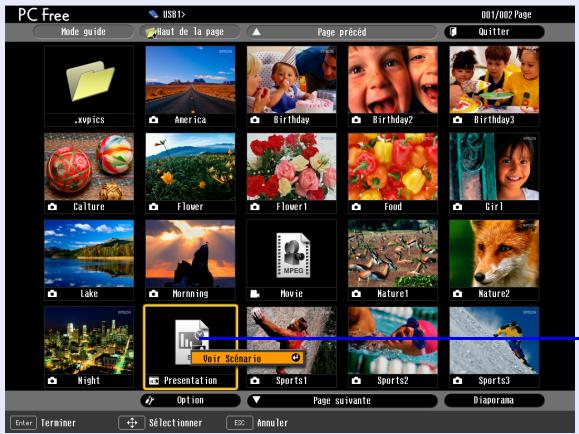579x434 pixels.
Task: Click the Night city thumbnail
Action: click(89, 341)
